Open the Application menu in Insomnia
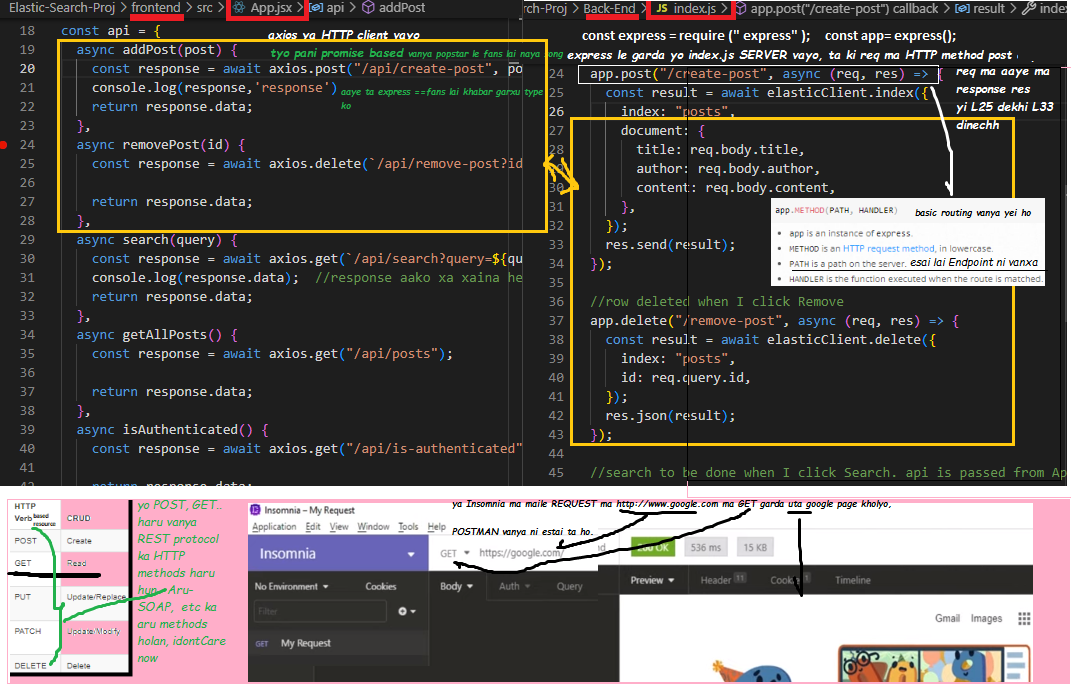The height and width of the screenshot is (684, 1071). point(274,527)
